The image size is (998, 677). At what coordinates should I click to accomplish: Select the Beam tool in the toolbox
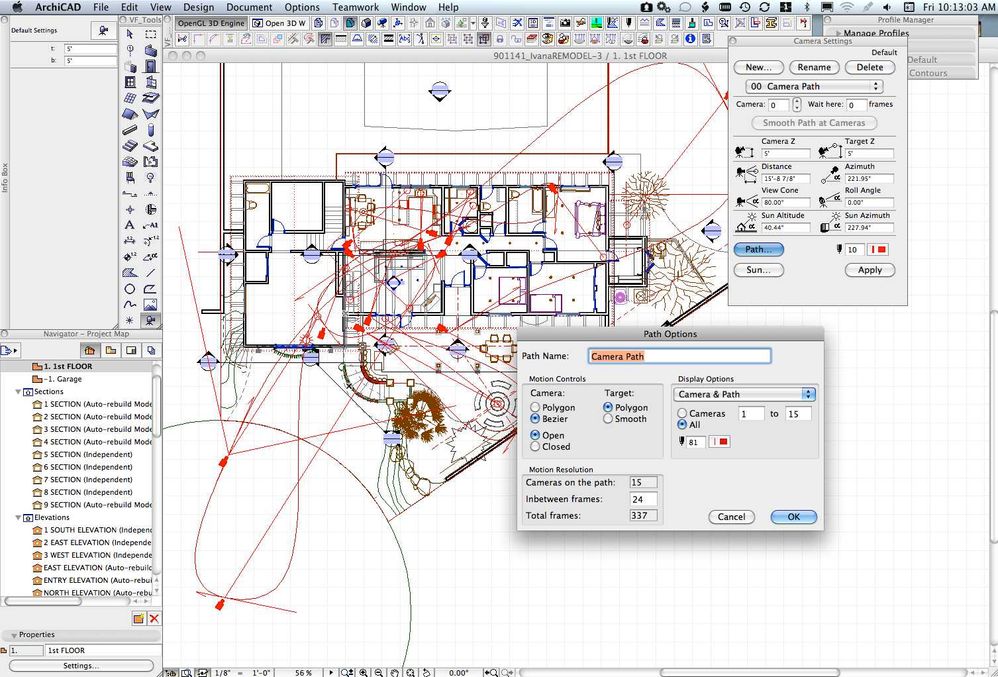[130, 130]
